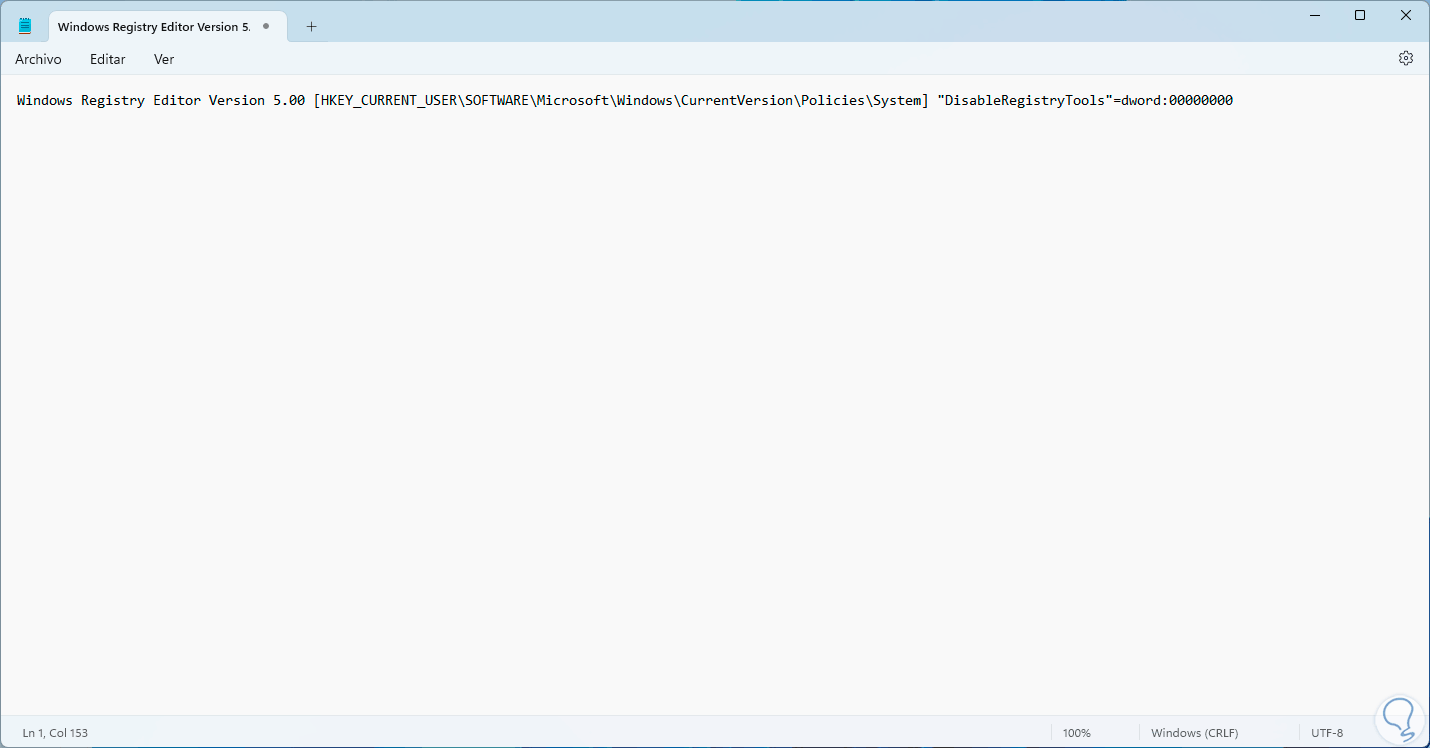Maximize the Notepad window
Viewport: 1430px width, 748px height.
(x=1360, y=15)
